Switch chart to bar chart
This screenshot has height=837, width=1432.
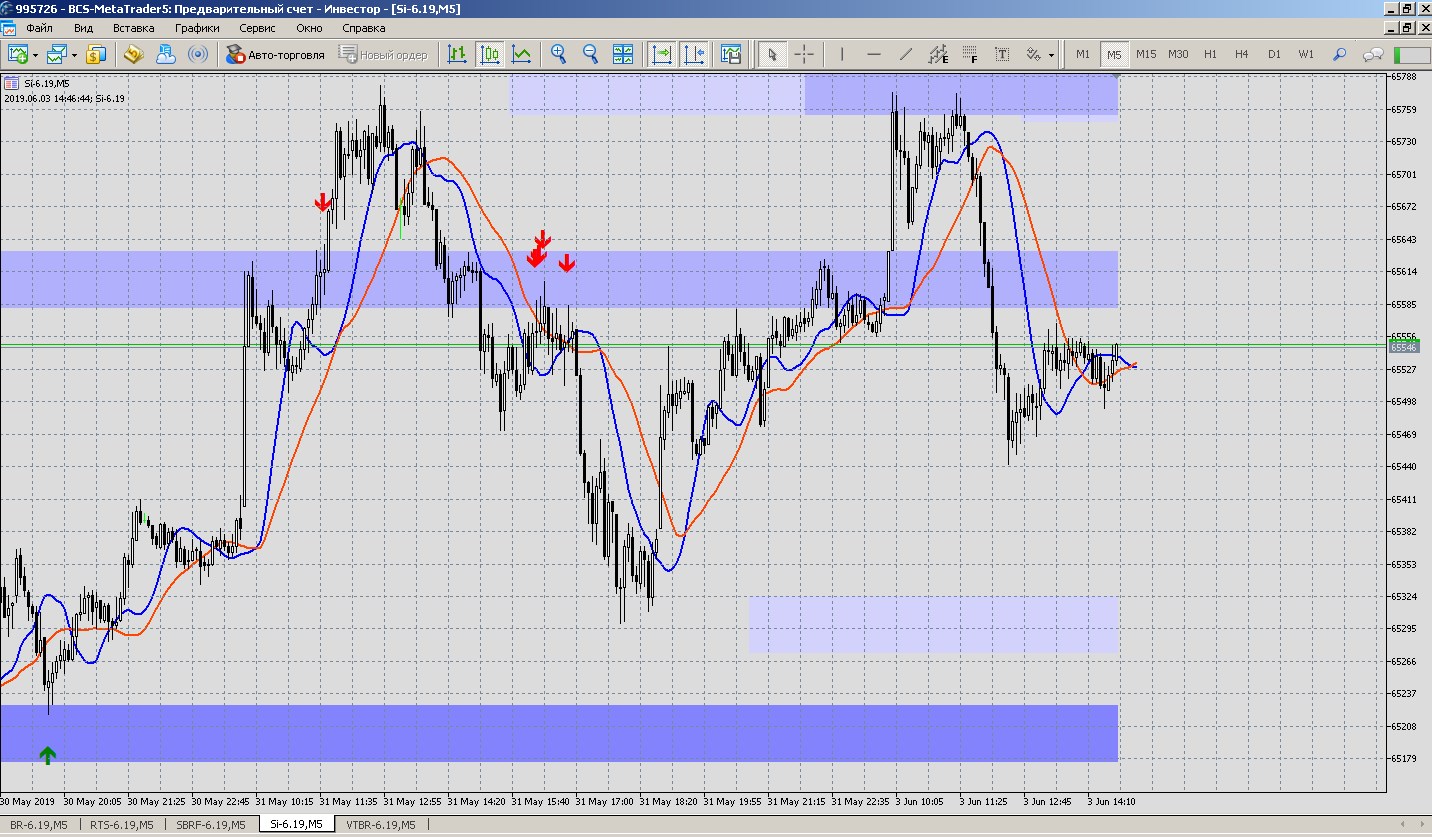(457, 54)
